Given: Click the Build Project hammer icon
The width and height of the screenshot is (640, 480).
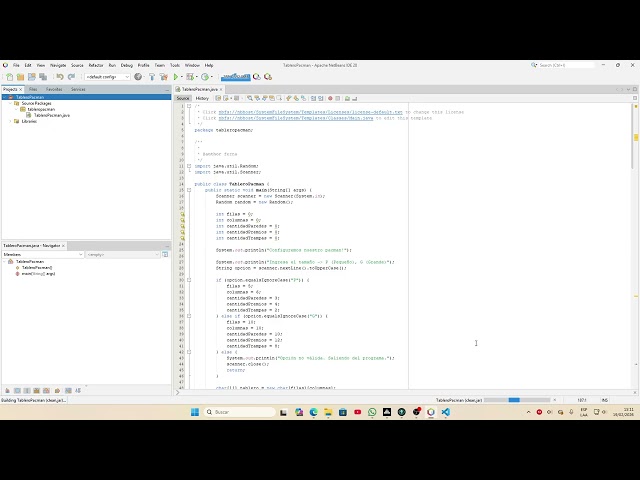Looking at the screenshot, I should [x=152, y=77].
